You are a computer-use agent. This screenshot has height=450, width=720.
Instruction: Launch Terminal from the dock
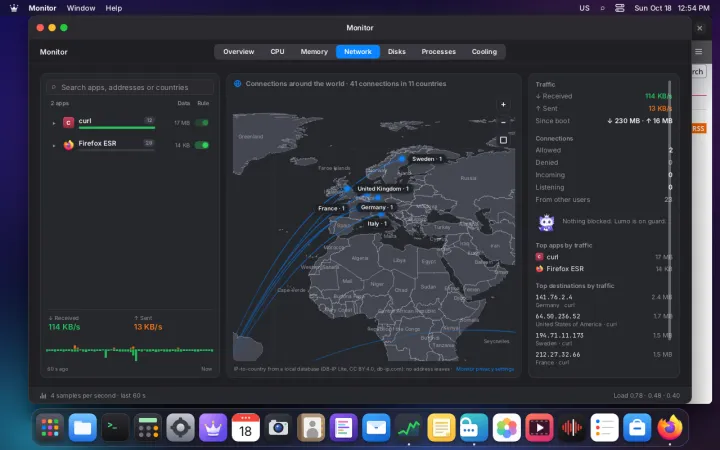point(115,428)
